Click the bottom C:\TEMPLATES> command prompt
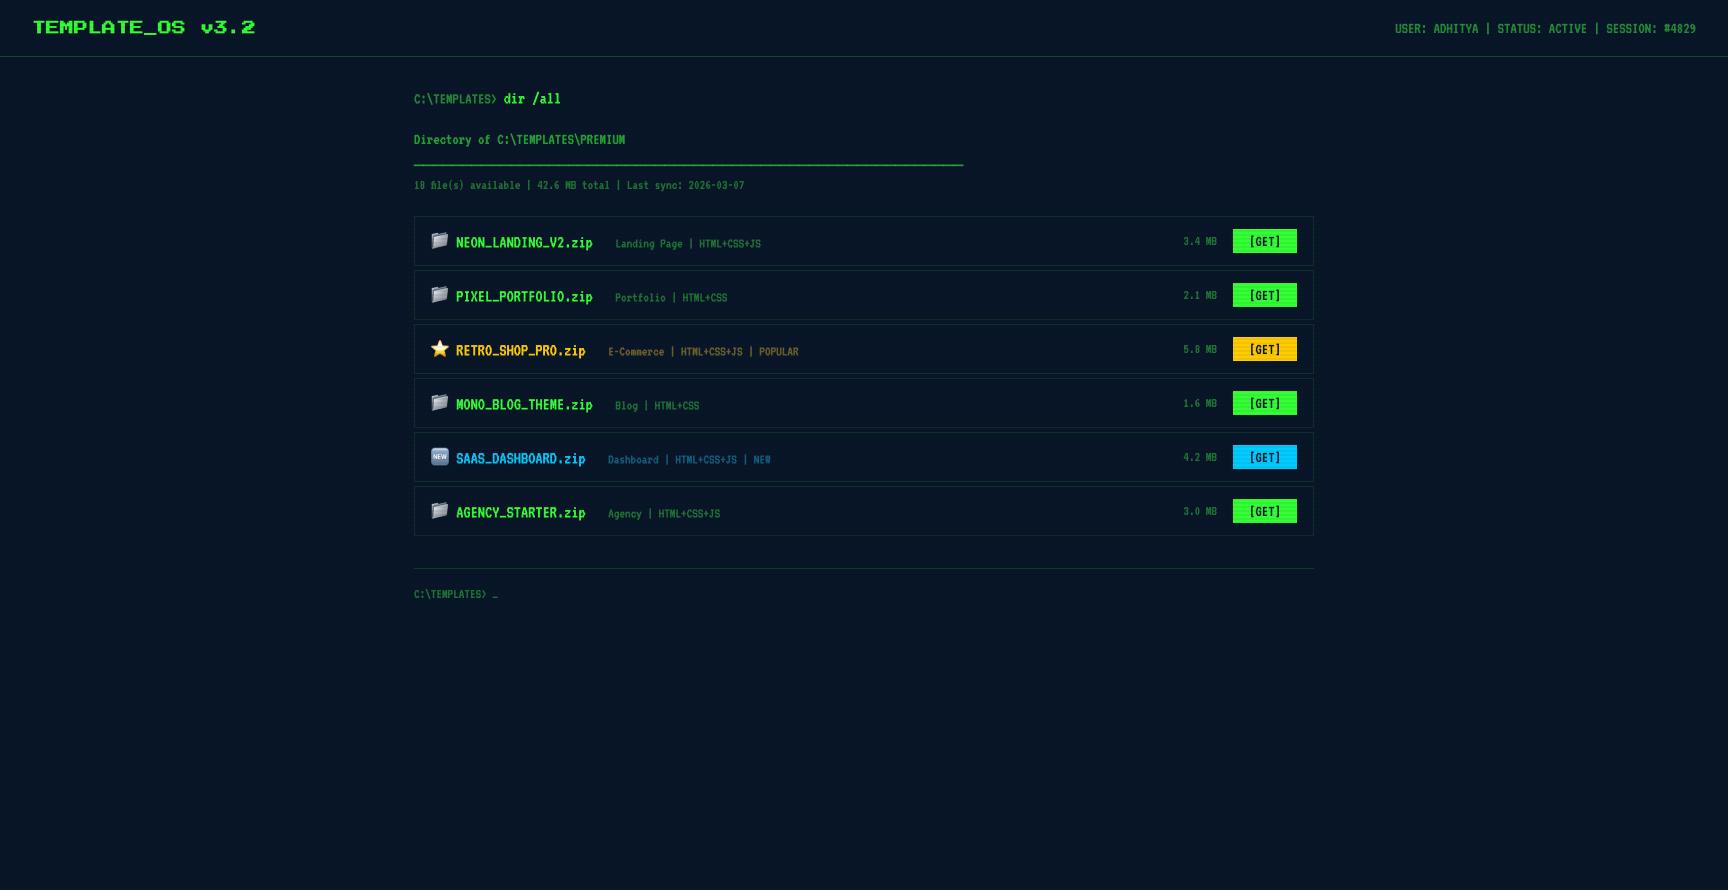This screenshot has width=1728, height=890. point(455,595)
